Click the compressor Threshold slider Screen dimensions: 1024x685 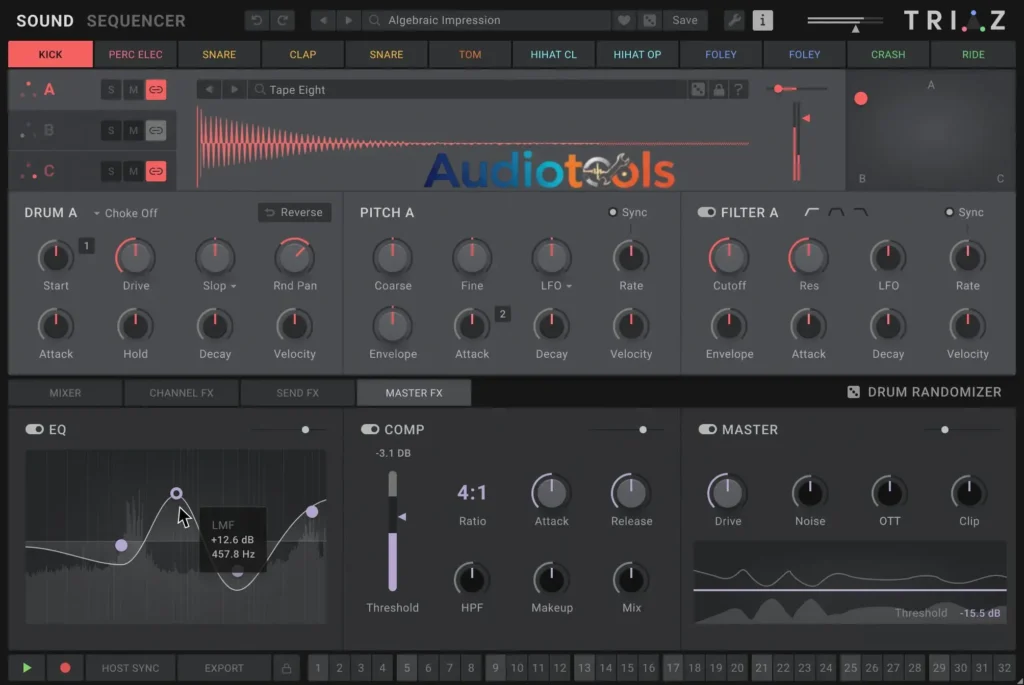click(392, 530)
